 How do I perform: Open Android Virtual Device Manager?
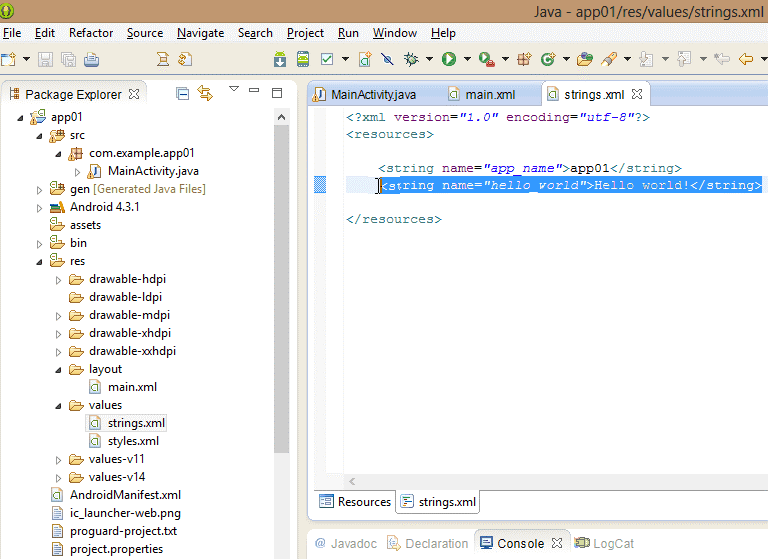click(x=303, y=60)
